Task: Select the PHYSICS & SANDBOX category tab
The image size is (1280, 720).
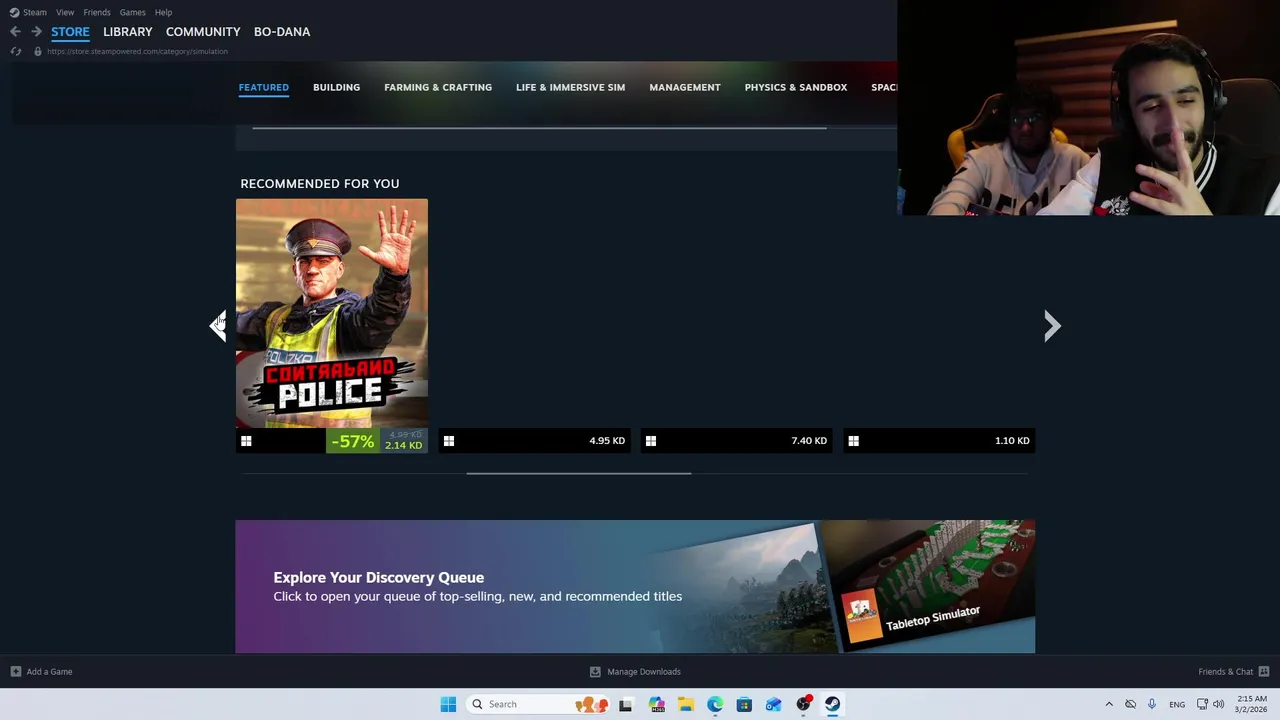Action: tap(796, 87)
